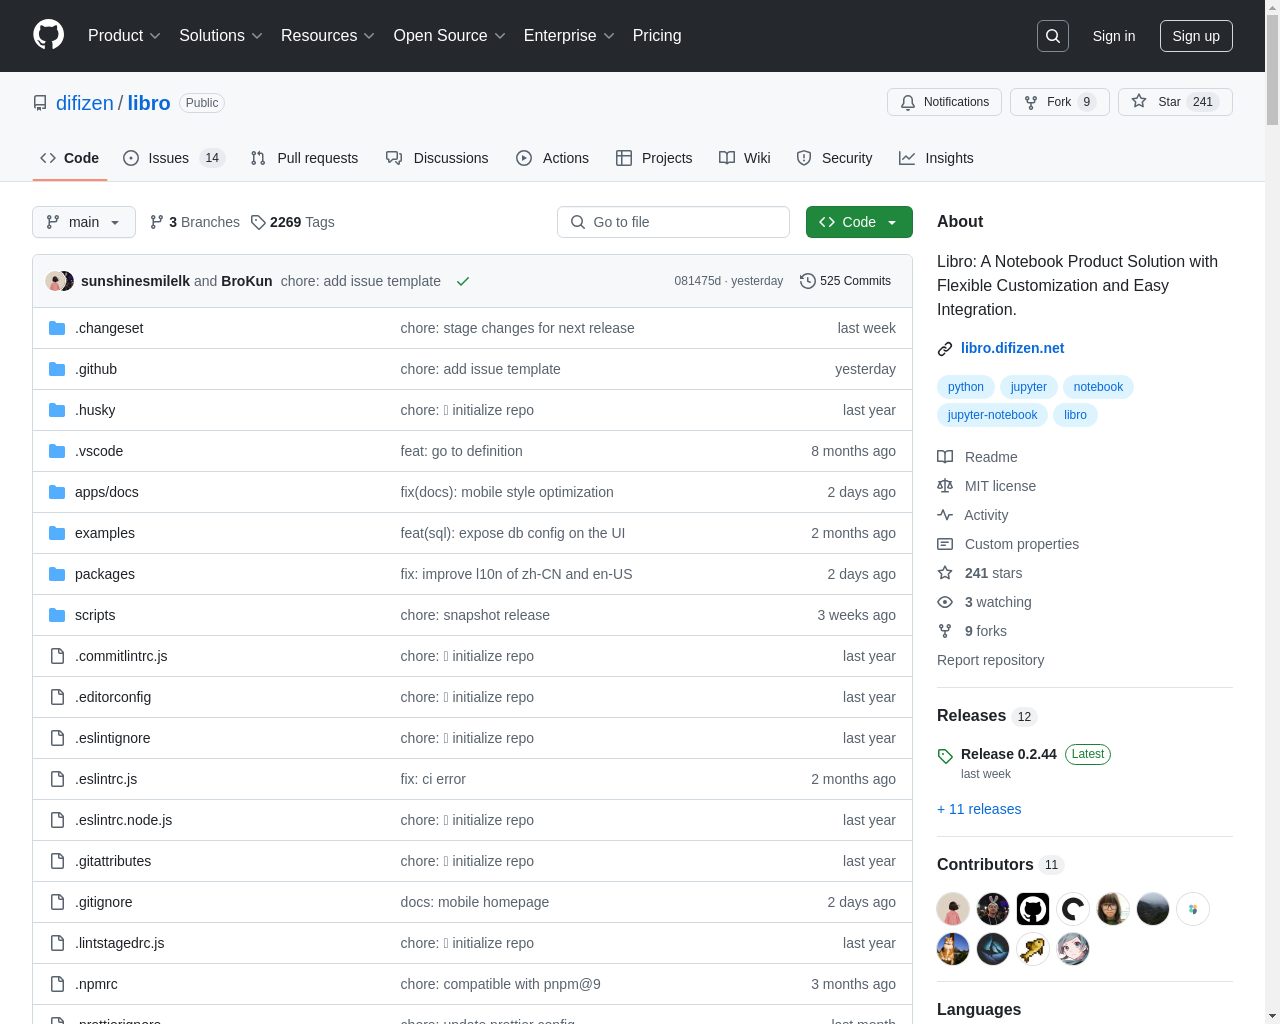Click the .editorconfig file icon
Viewport: 1280px width, 1024px height.
57,697
